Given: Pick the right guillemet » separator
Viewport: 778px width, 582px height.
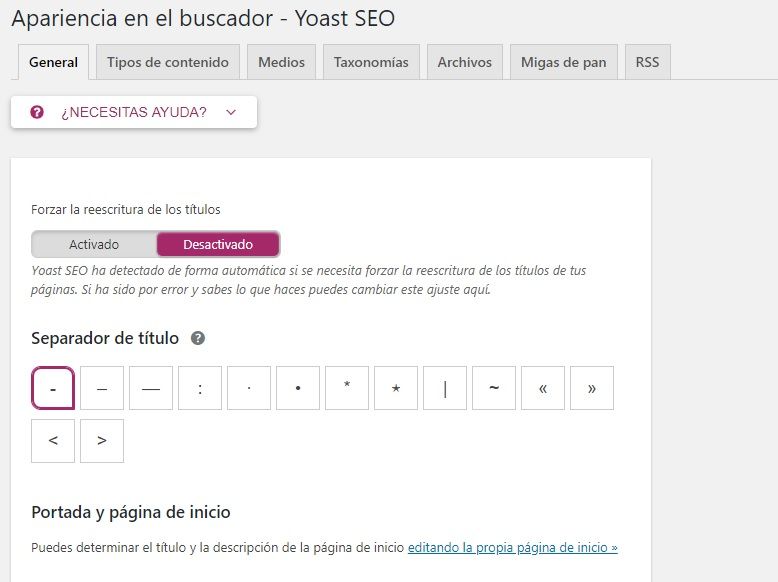Looking at the screenshot, I should (x=592, y=388).
